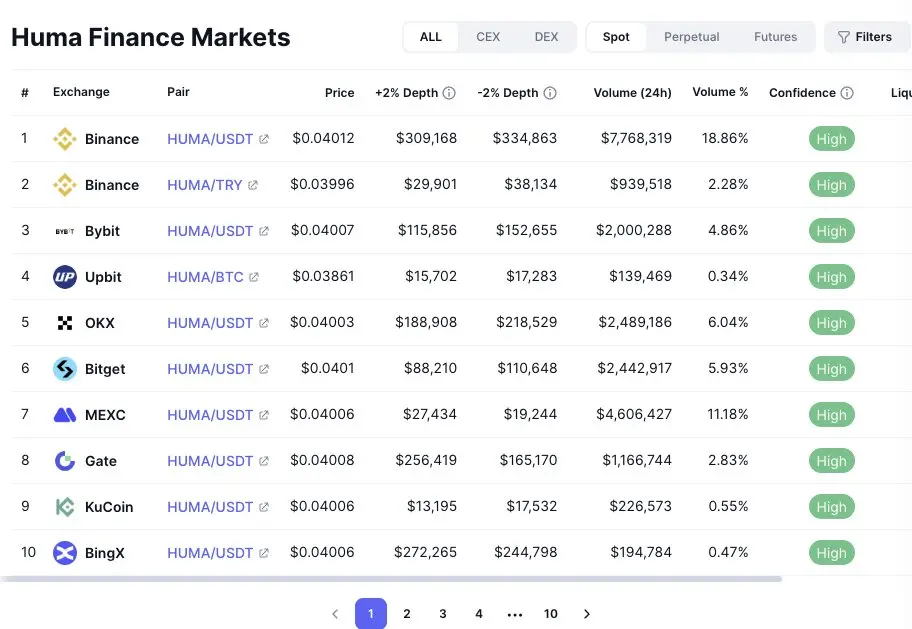Click external link icon for BingX HUMA/USDT
This screenshot has width=912, height=629.
point(263,553)
